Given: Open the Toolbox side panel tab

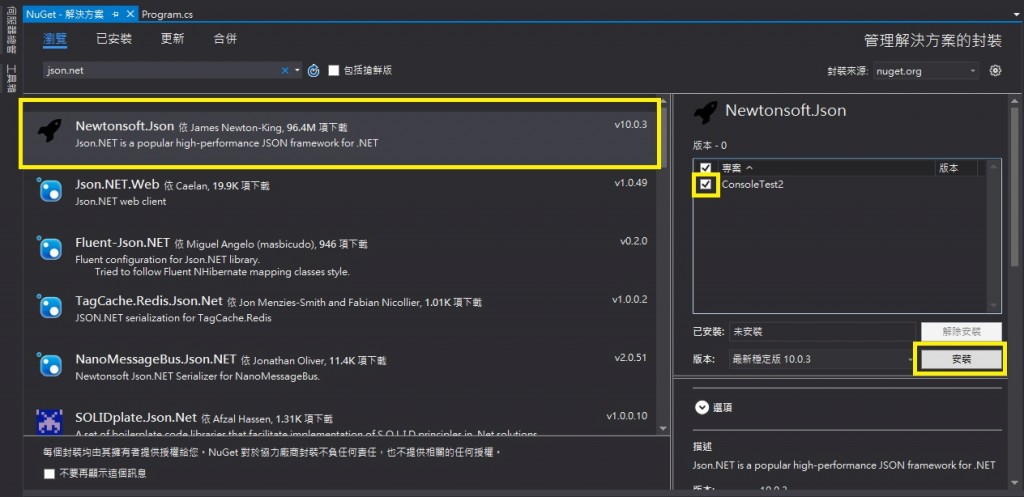Looking at the screenshot, I should 11,79.
